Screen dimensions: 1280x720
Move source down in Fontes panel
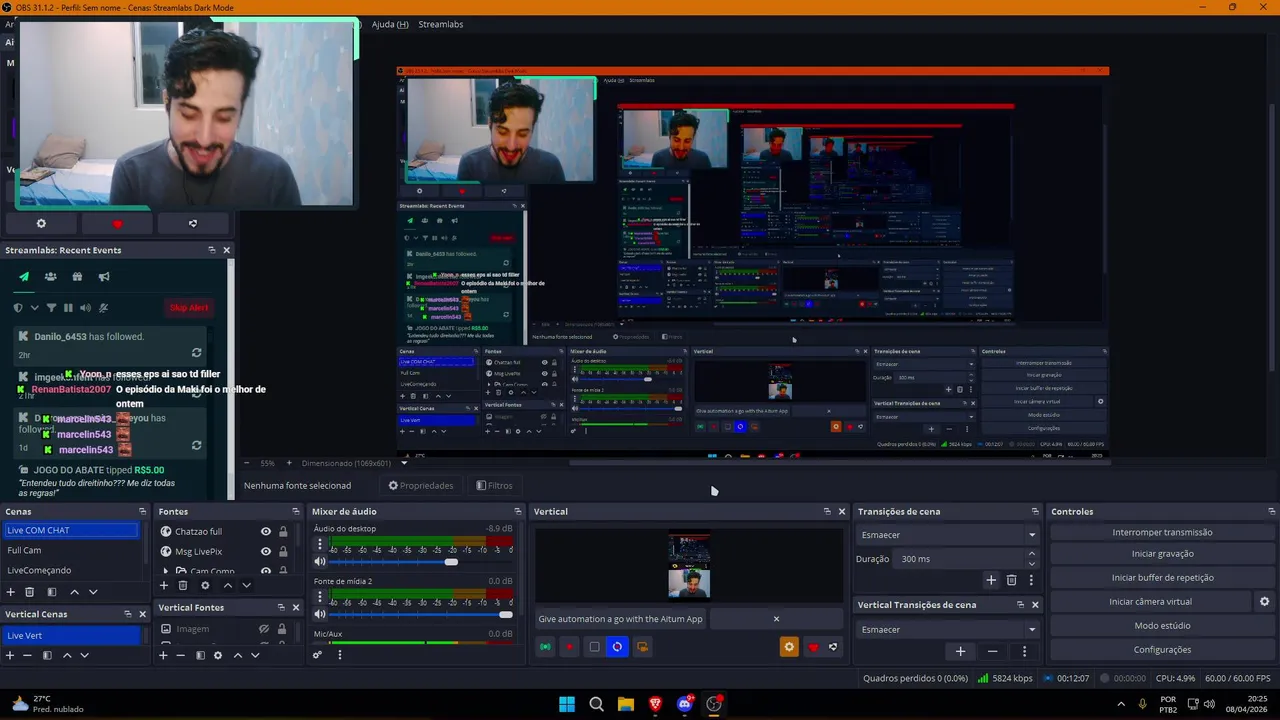click(246, 586)
